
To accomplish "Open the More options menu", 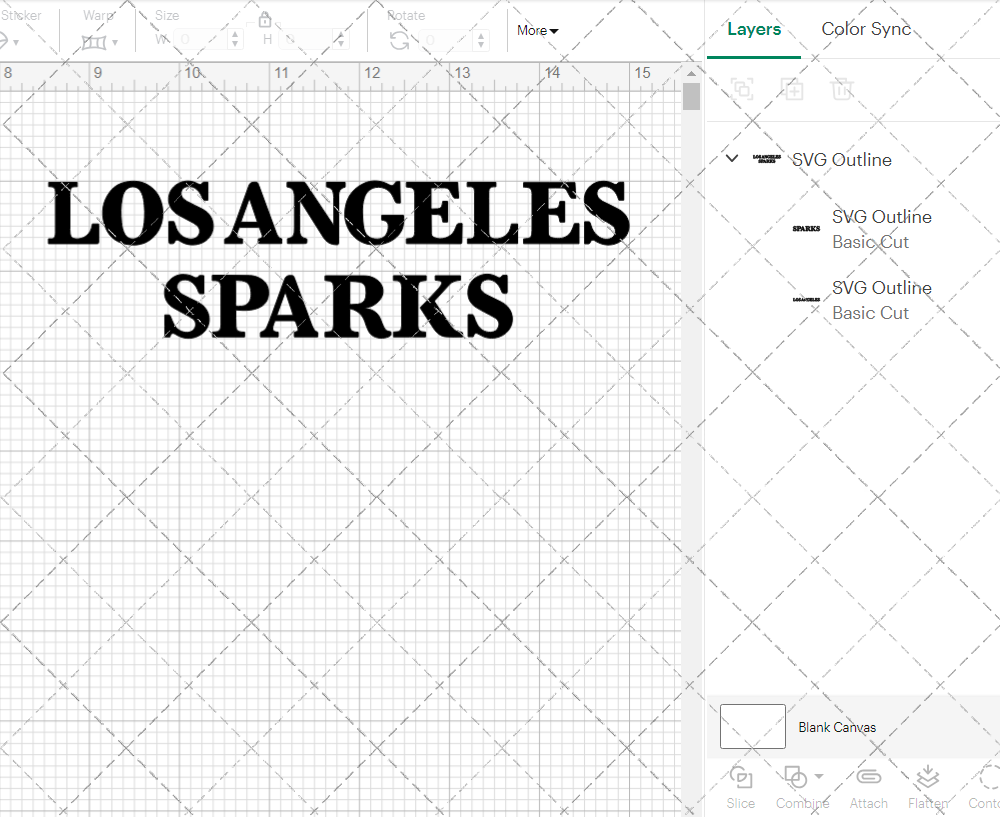I will coord(536,31).
